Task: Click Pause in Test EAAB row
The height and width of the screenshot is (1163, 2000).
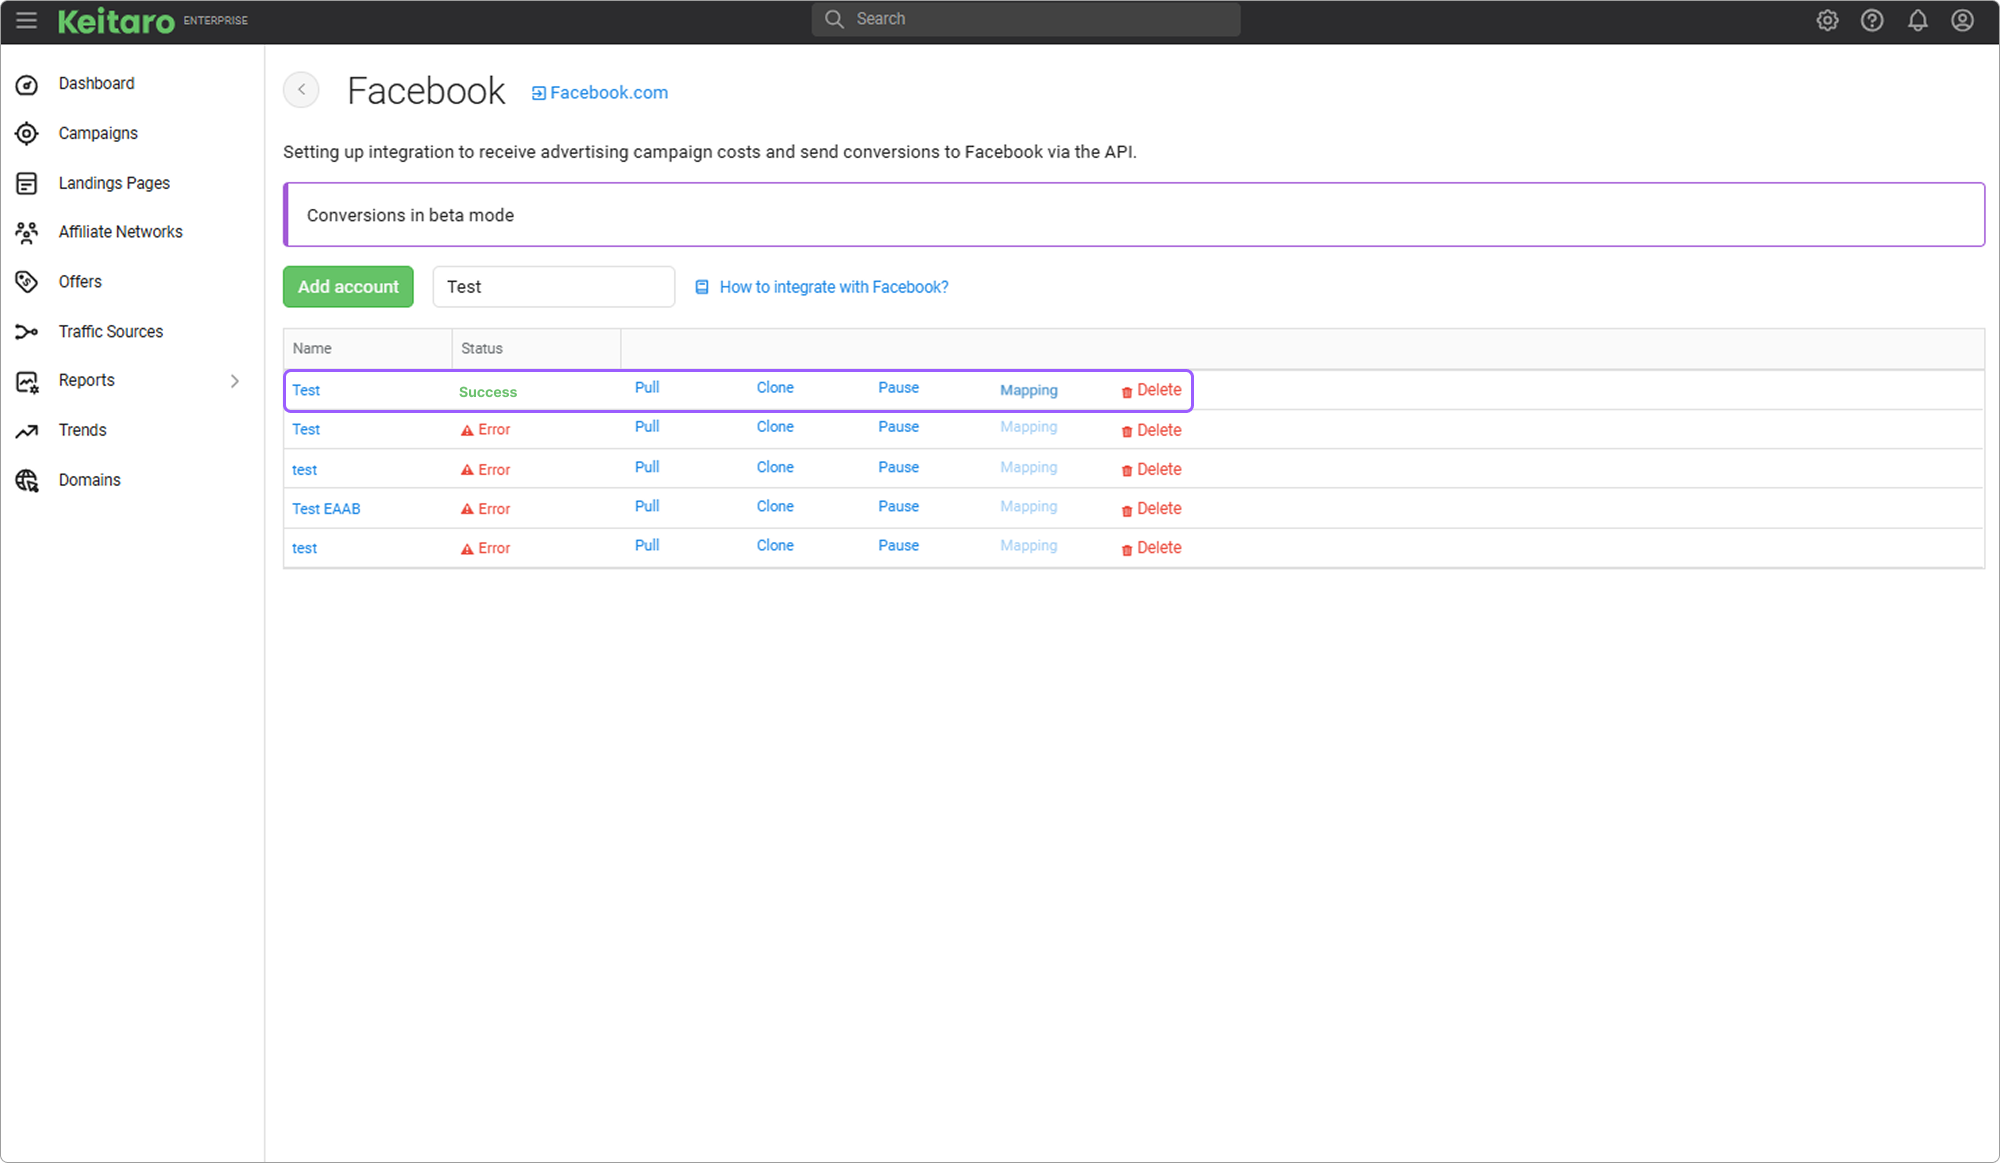Action: (898, 507)
